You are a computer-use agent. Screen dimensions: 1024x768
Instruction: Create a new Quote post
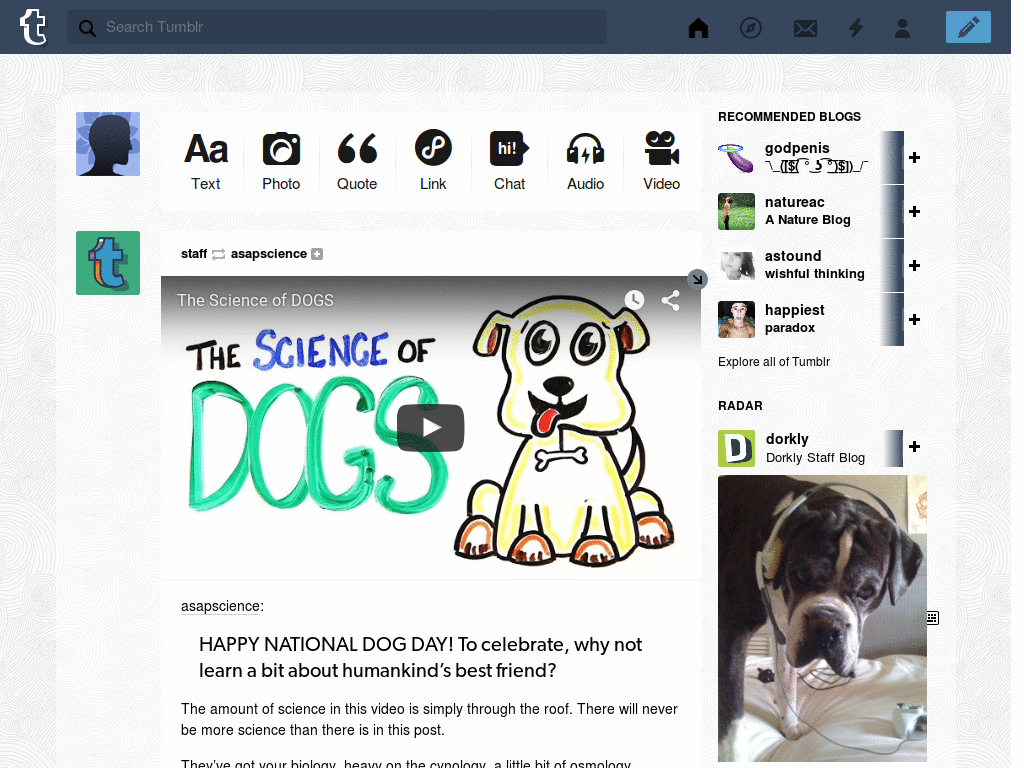357,161
